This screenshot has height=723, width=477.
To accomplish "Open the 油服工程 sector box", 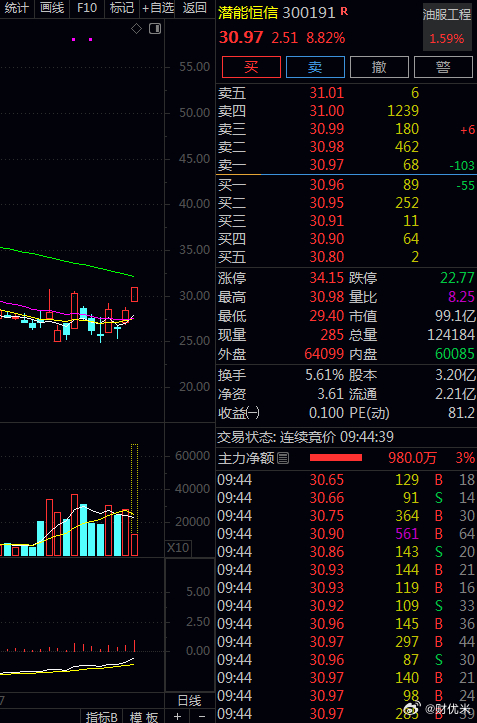I will click(447, 27).
